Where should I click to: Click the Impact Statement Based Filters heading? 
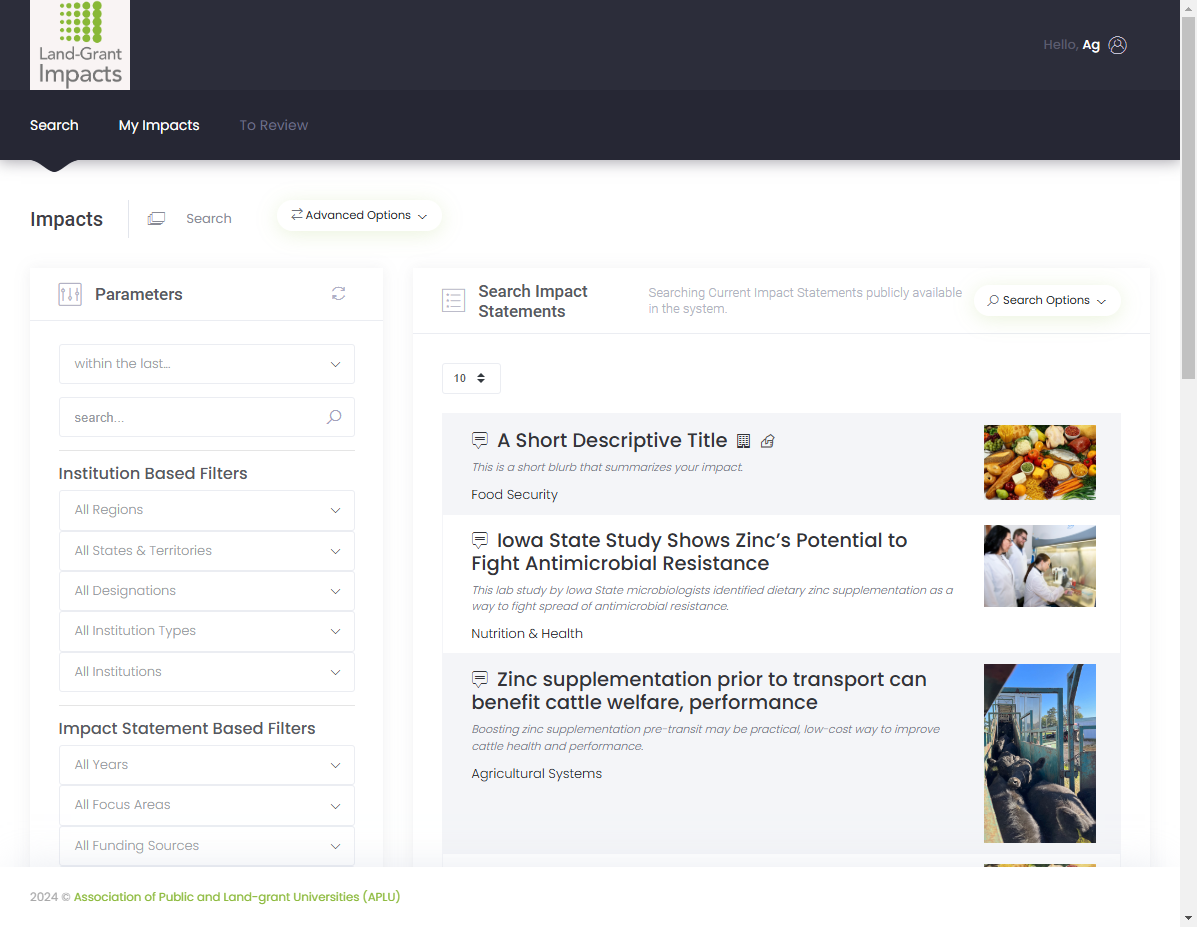(187, 728)
